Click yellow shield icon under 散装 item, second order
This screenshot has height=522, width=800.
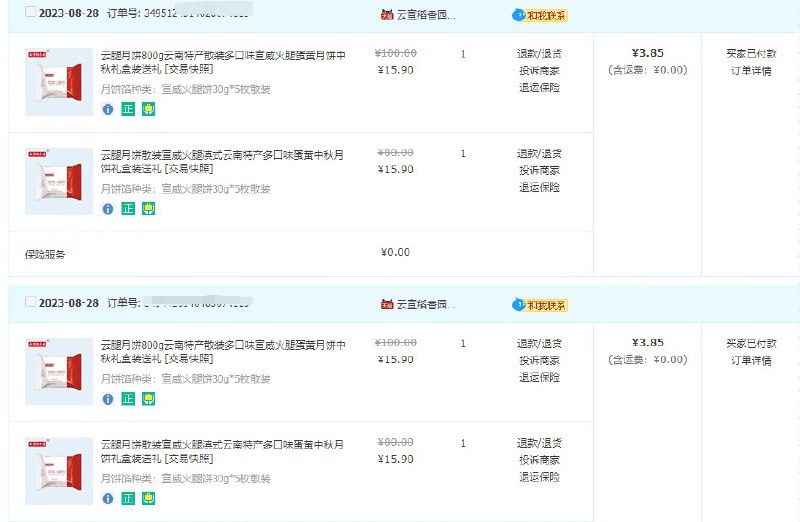click(x=148, y=499)
